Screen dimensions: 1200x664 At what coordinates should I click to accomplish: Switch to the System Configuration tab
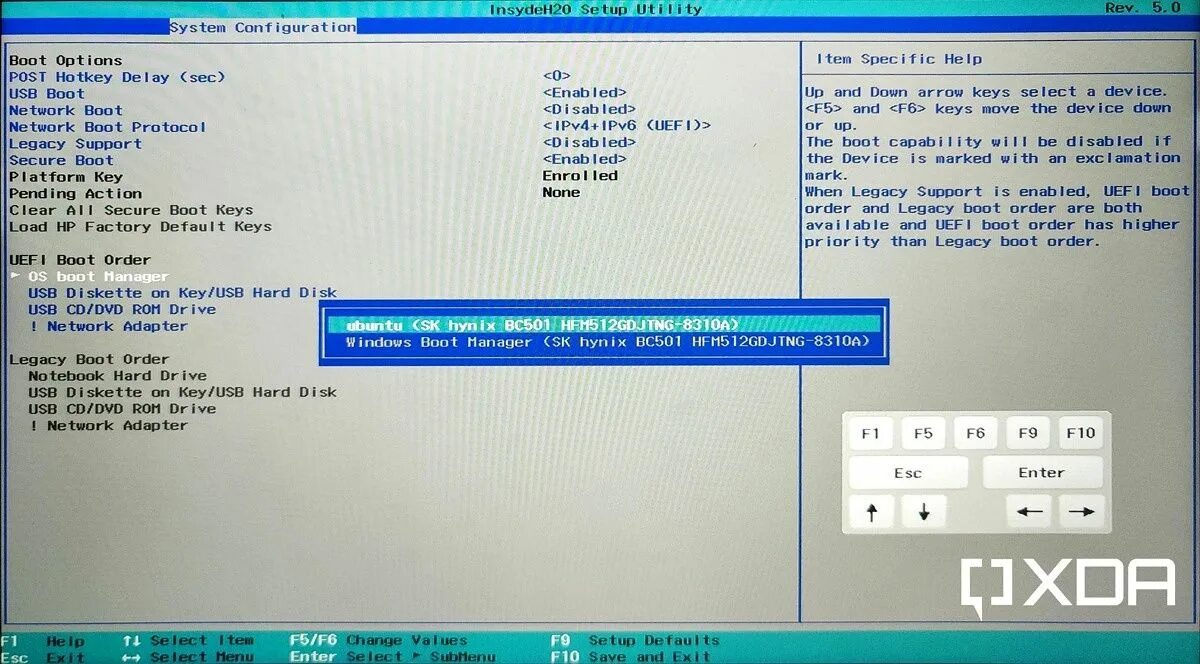pyautogui.click(x=263, y=27)
